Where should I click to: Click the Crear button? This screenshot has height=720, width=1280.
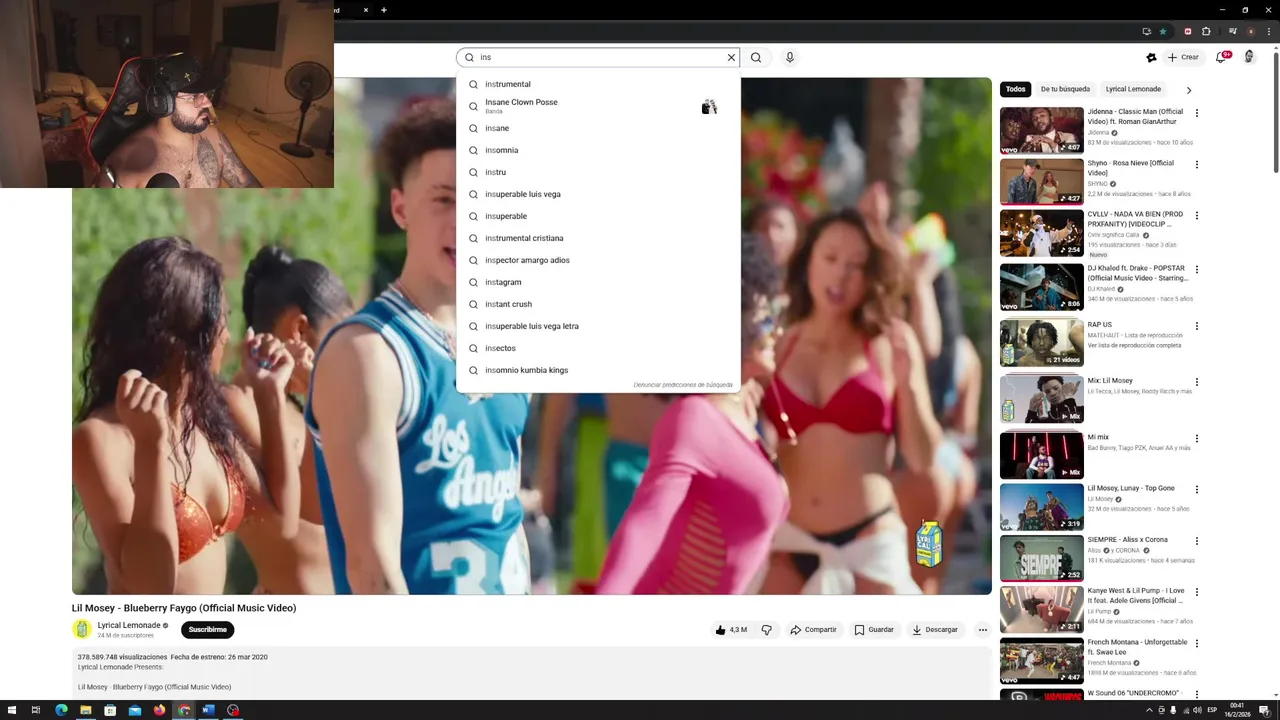[x=1183, y=57]
